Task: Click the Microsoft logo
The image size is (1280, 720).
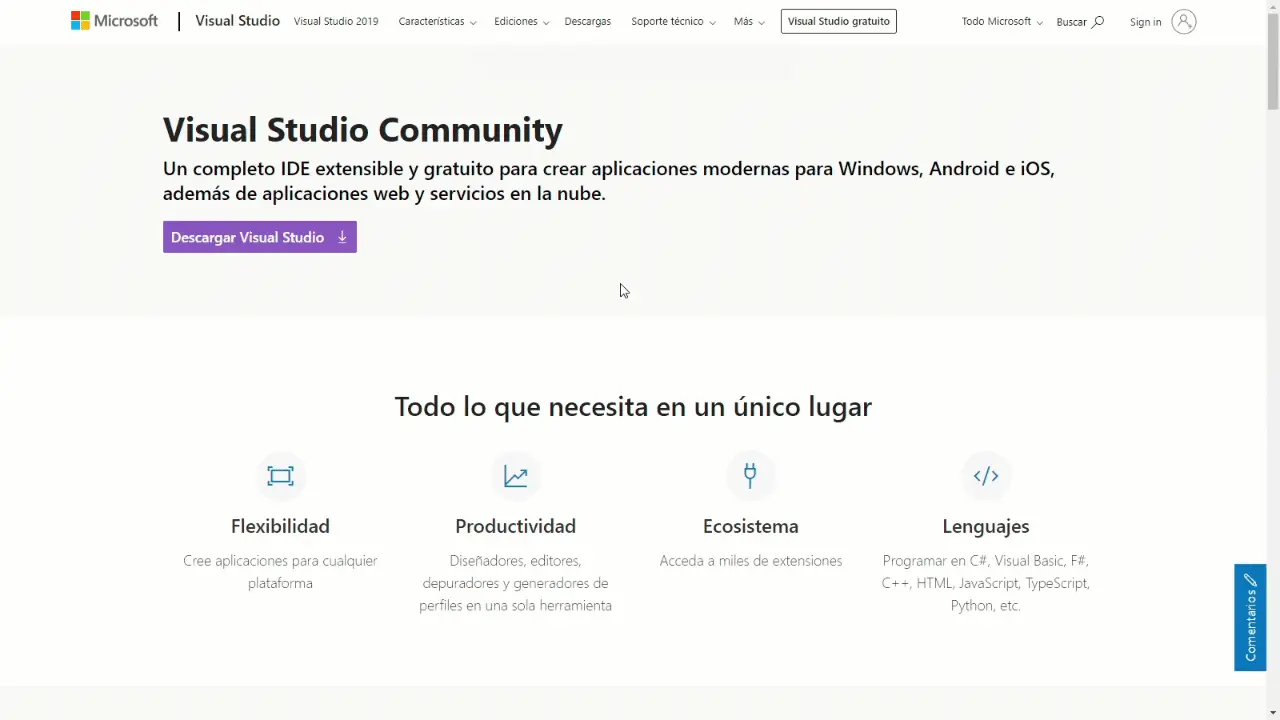Action: click(x=114, y=21)
